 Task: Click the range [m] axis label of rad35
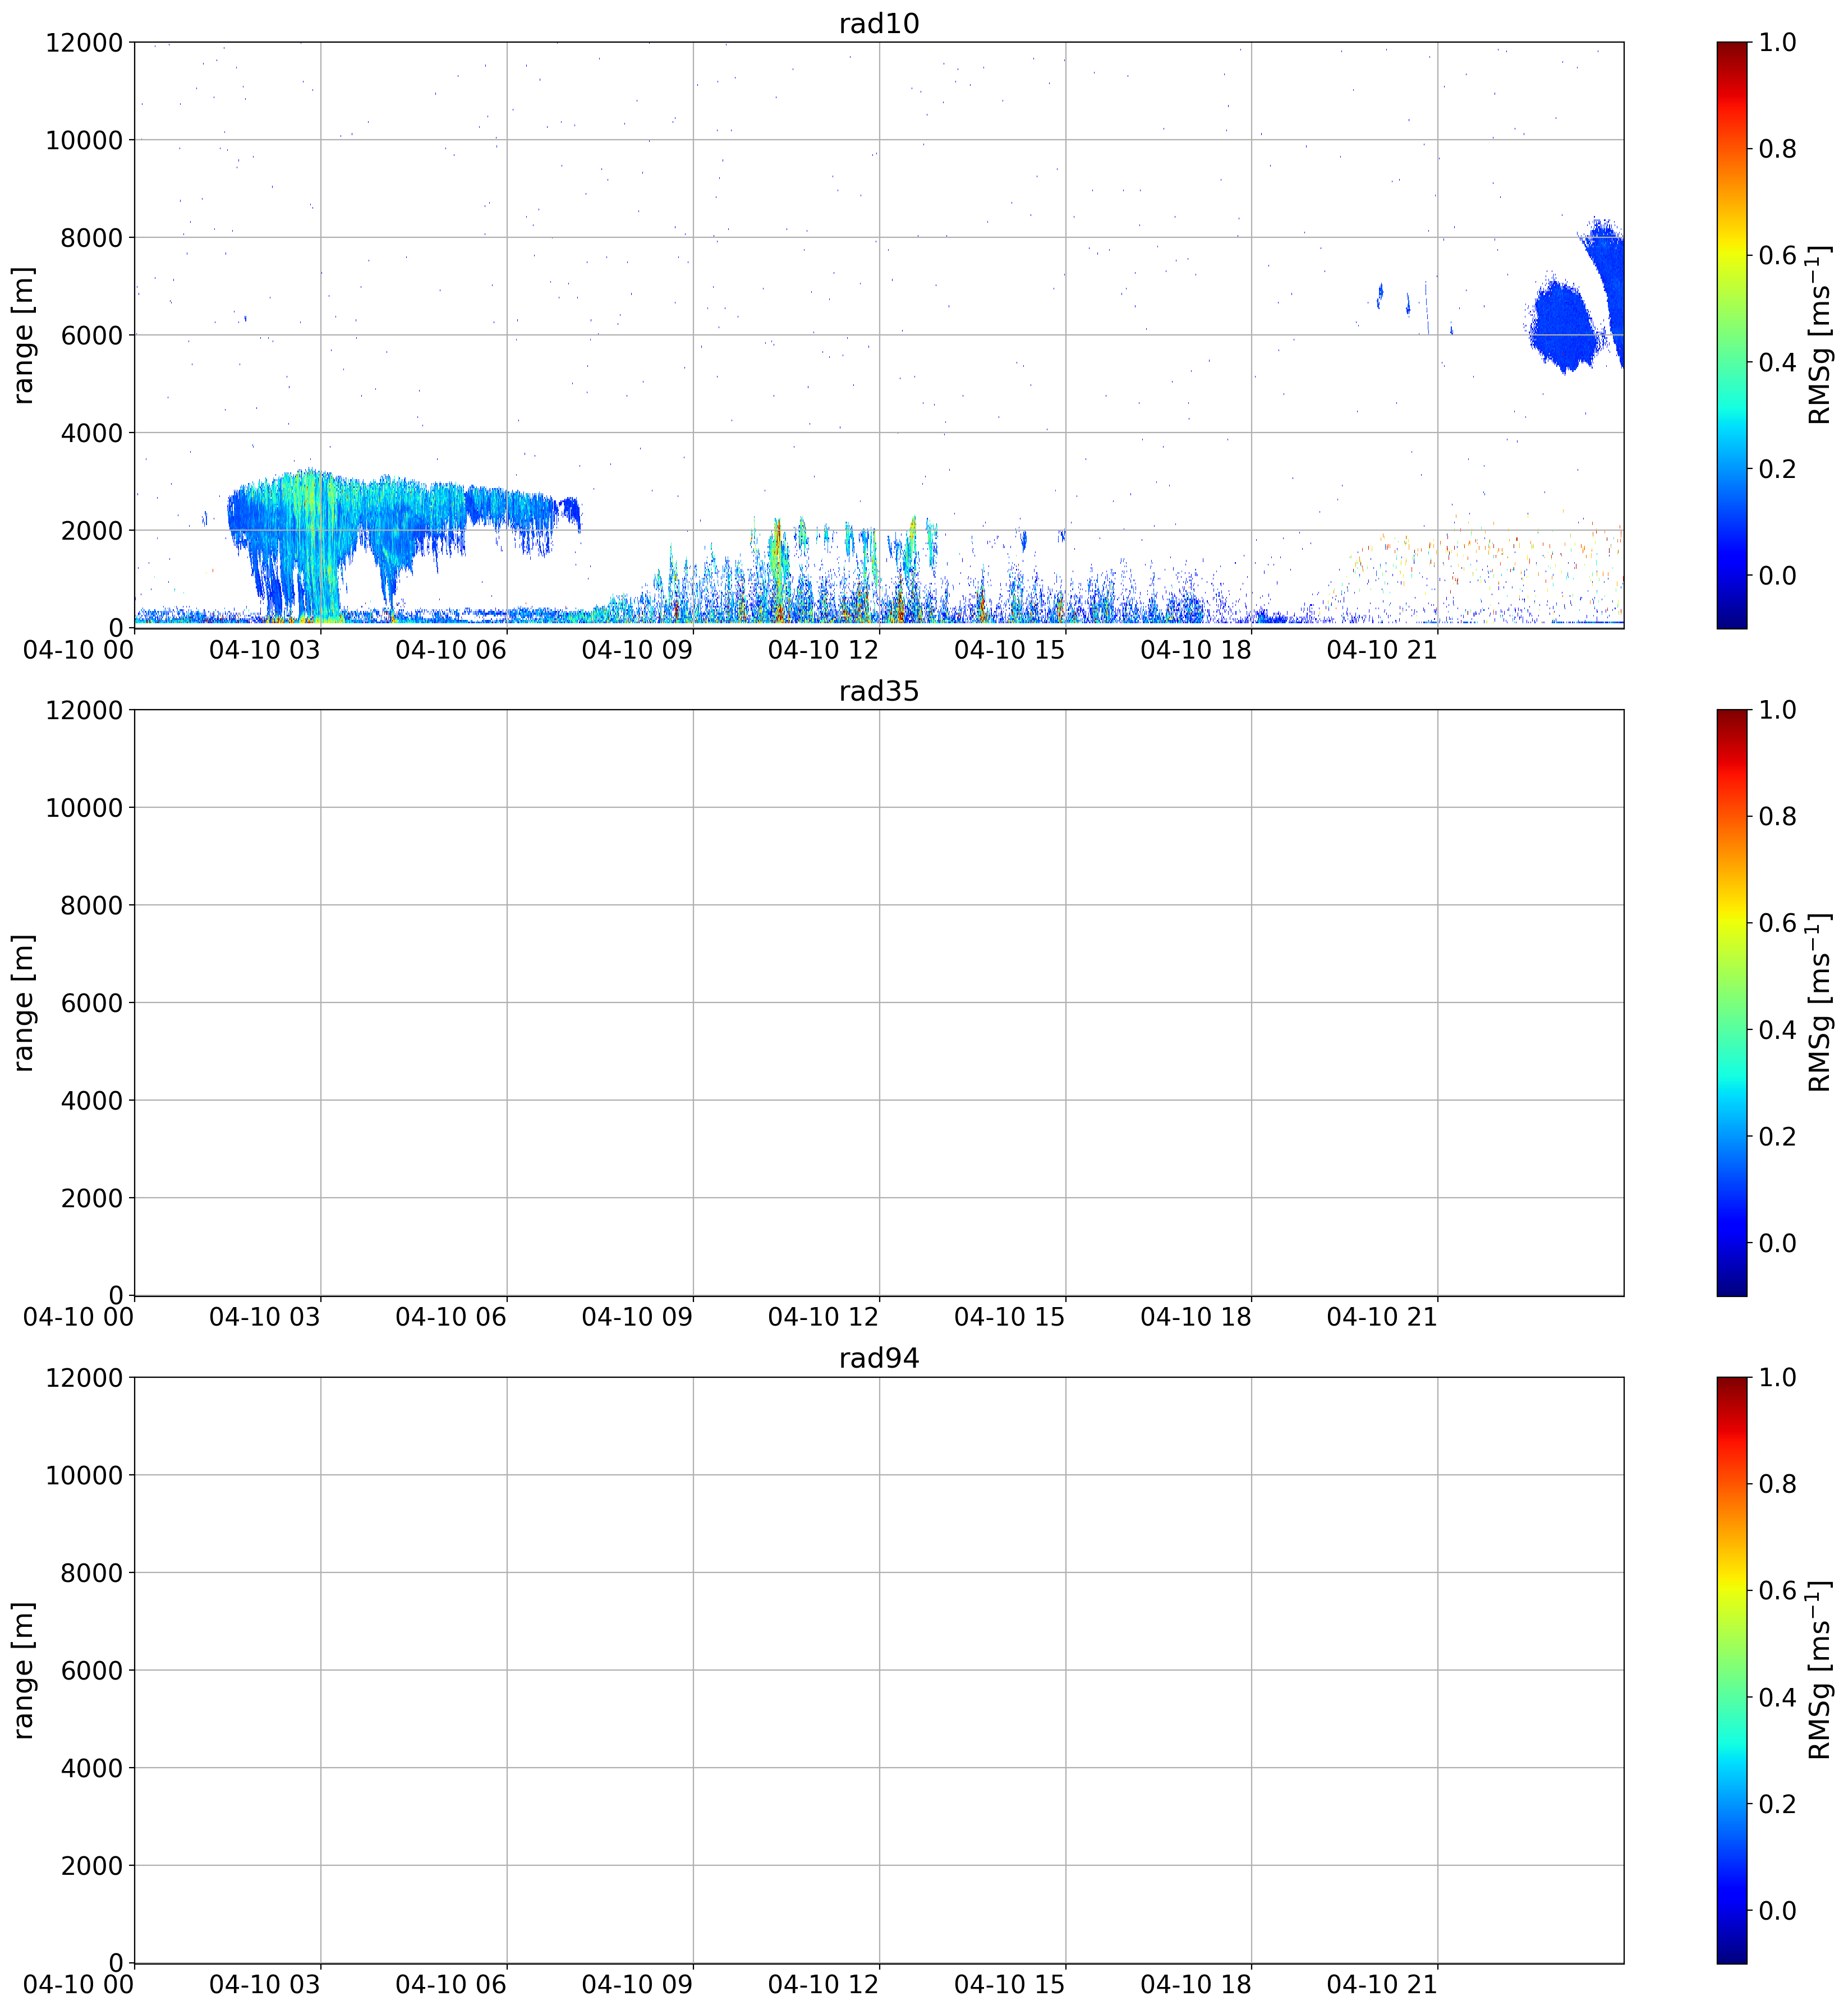[x=23, y=1002]
